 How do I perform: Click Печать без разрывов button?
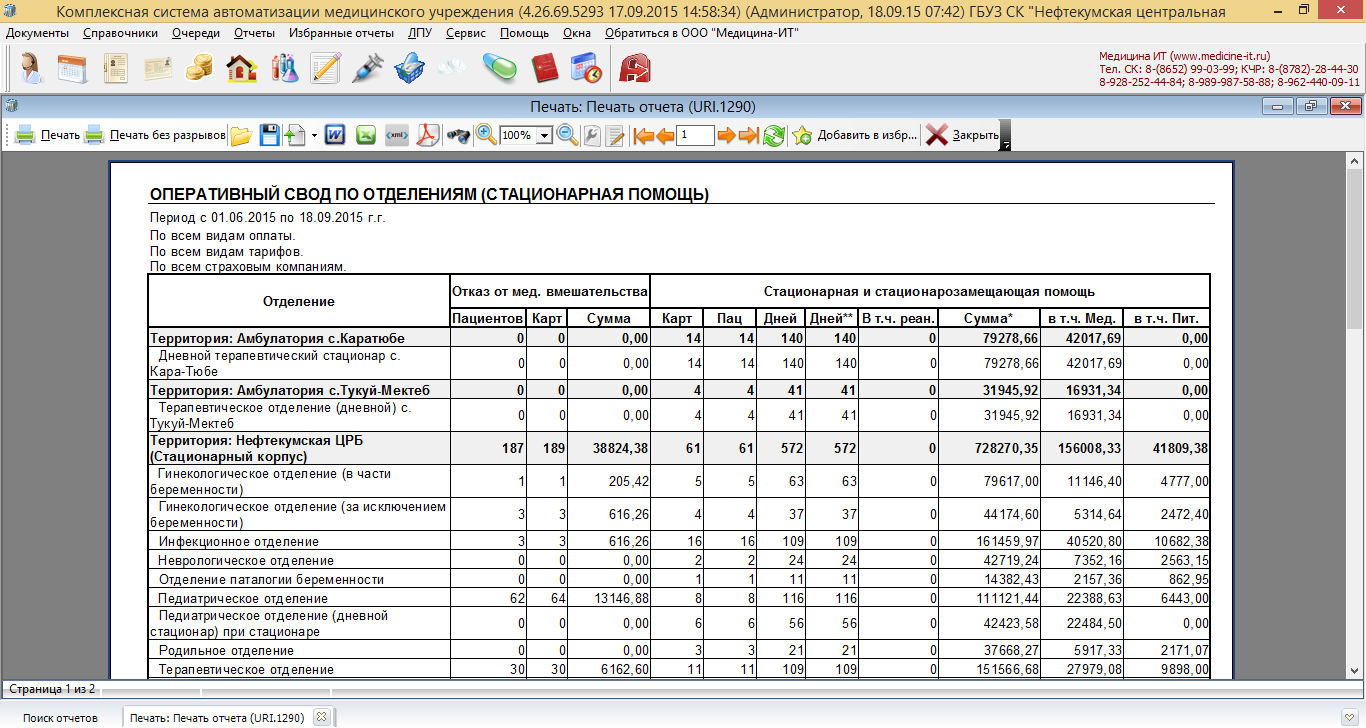155,135
